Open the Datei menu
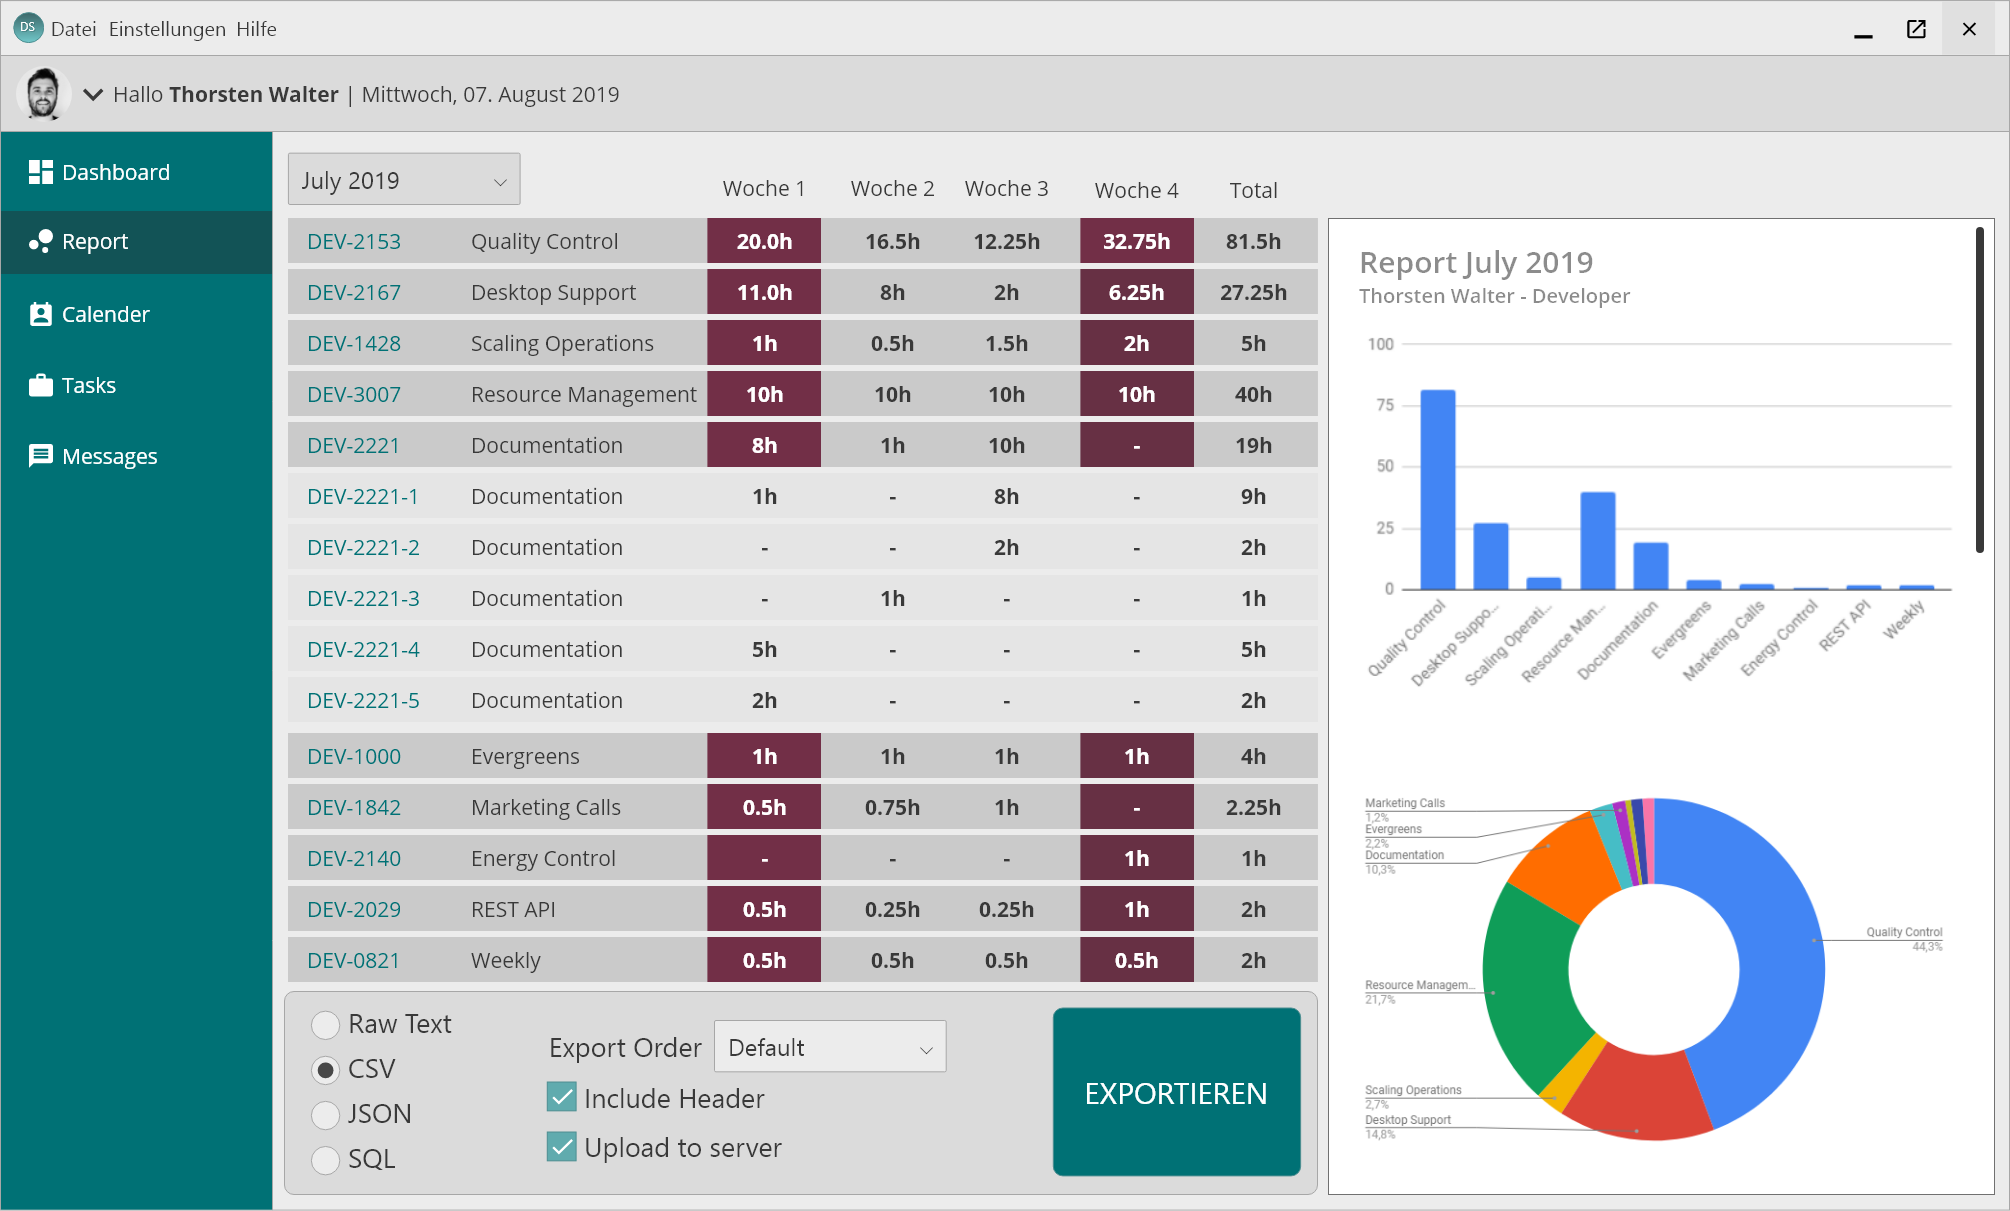 click(73, 29)
